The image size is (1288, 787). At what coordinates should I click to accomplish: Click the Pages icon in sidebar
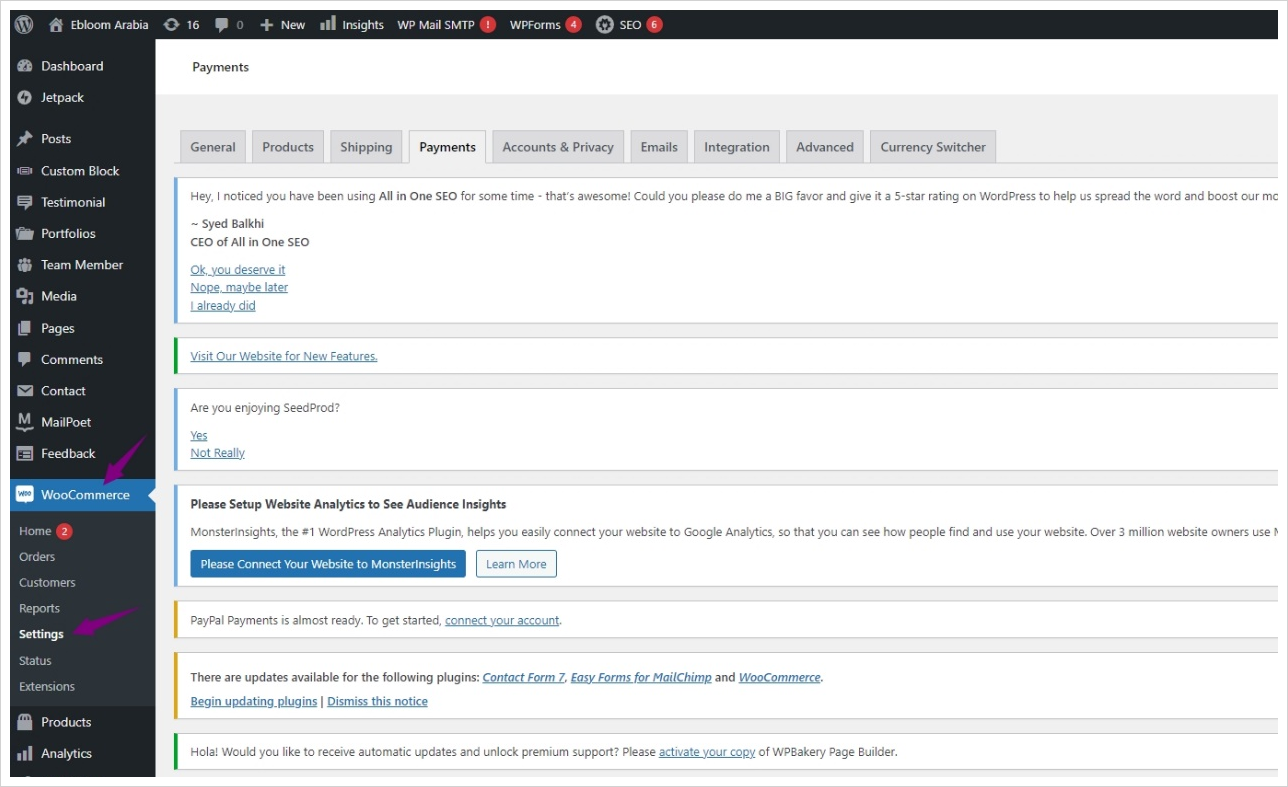(25, 328)
